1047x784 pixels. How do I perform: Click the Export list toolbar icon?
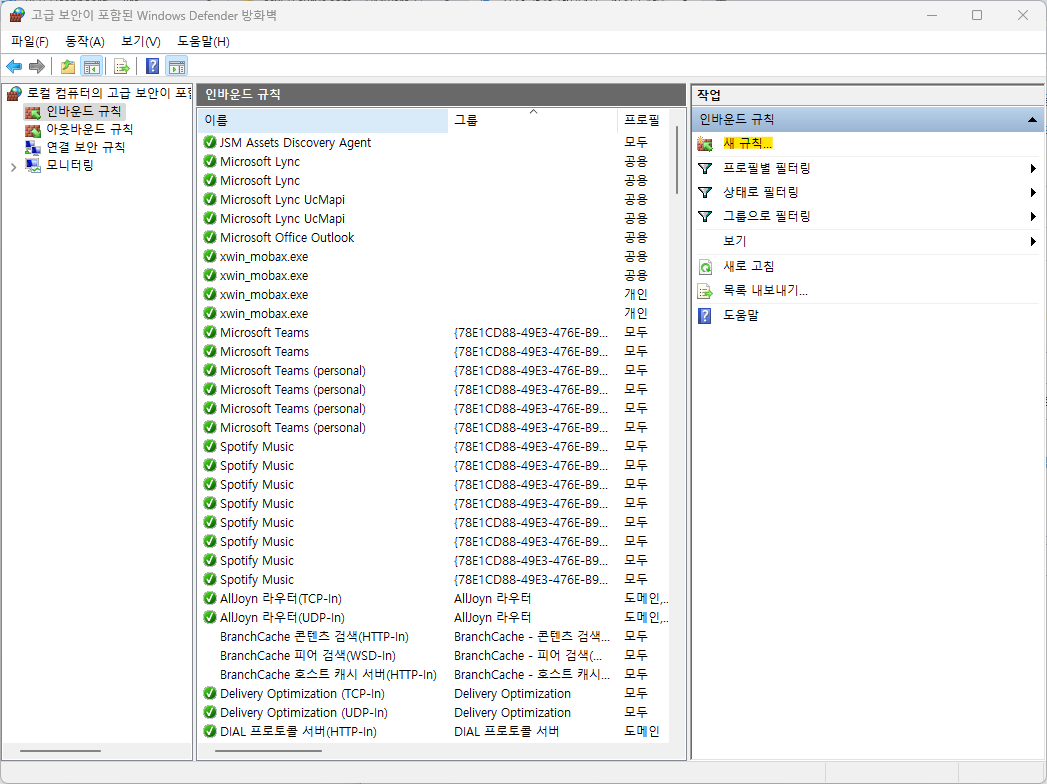[121, 66]
